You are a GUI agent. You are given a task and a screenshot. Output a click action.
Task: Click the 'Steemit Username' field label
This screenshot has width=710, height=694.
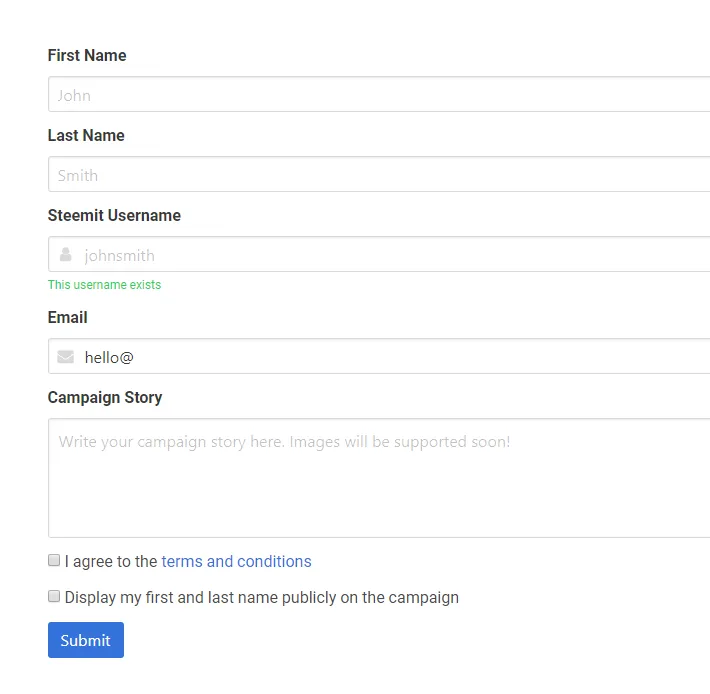114,215
